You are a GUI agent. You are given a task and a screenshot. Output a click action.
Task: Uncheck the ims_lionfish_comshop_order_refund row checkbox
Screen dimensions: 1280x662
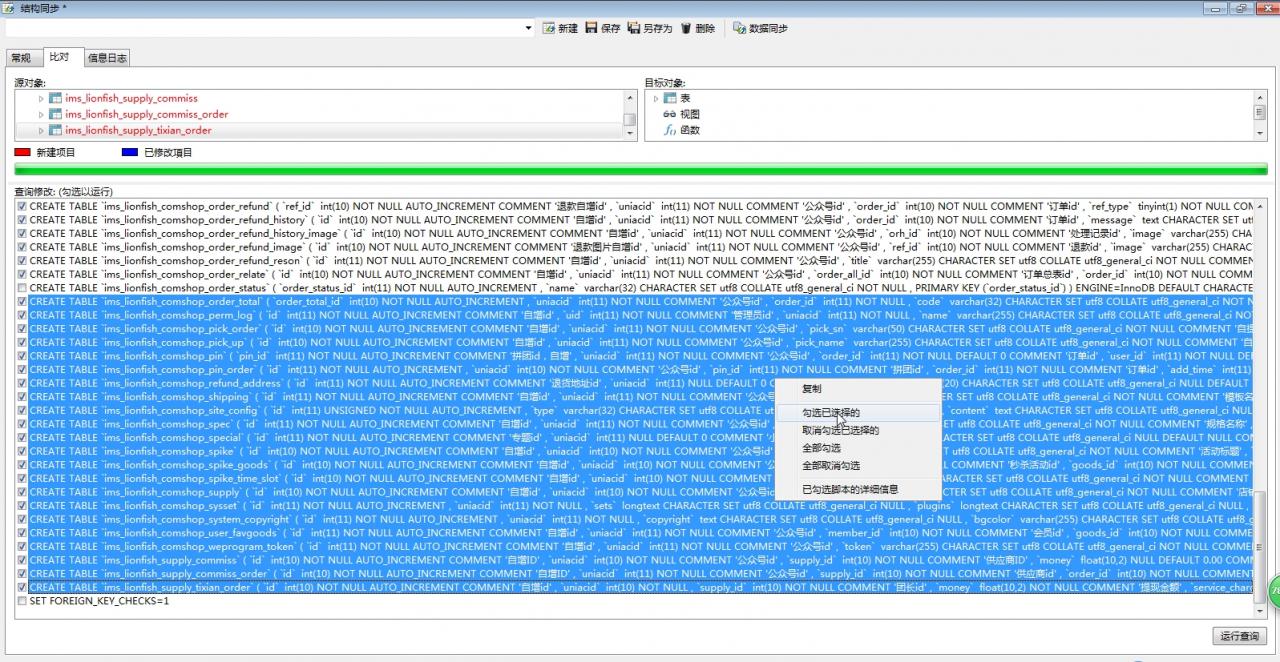(x=22, y=206)
